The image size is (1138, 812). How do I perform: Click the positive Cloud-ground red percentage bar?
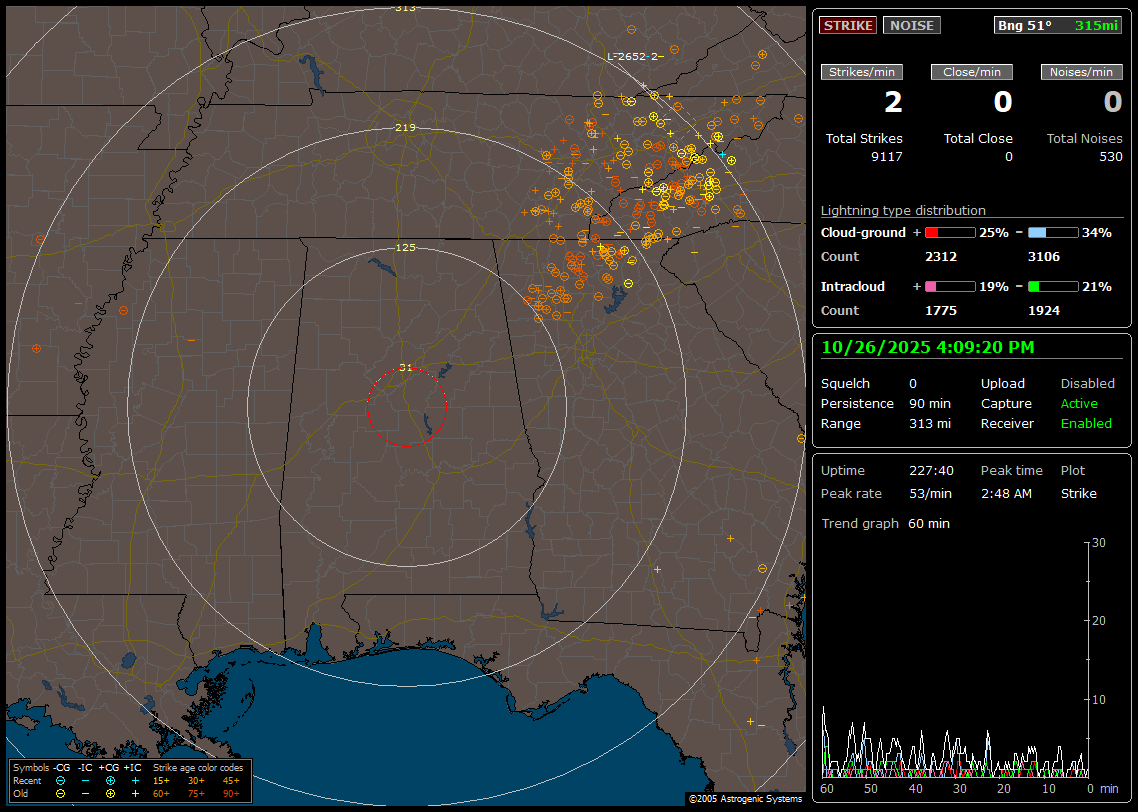tap(949, 232)
